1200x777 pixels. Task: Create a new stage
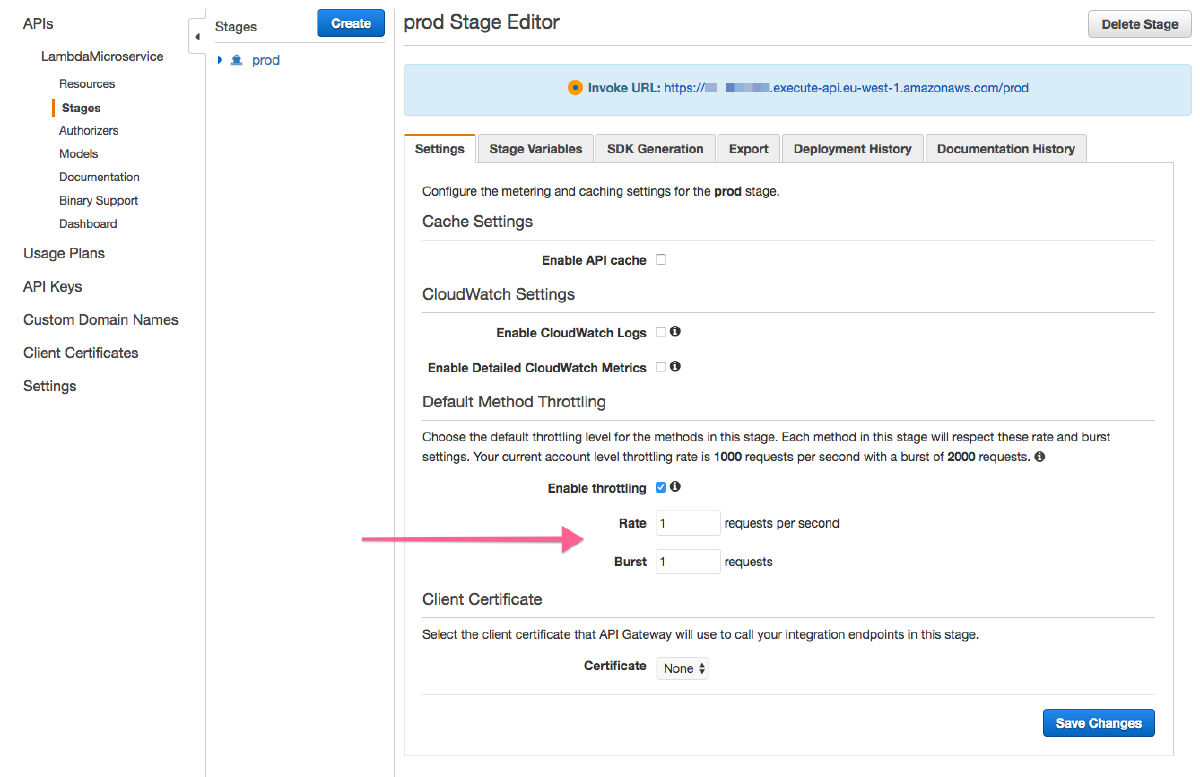(350, 22)
